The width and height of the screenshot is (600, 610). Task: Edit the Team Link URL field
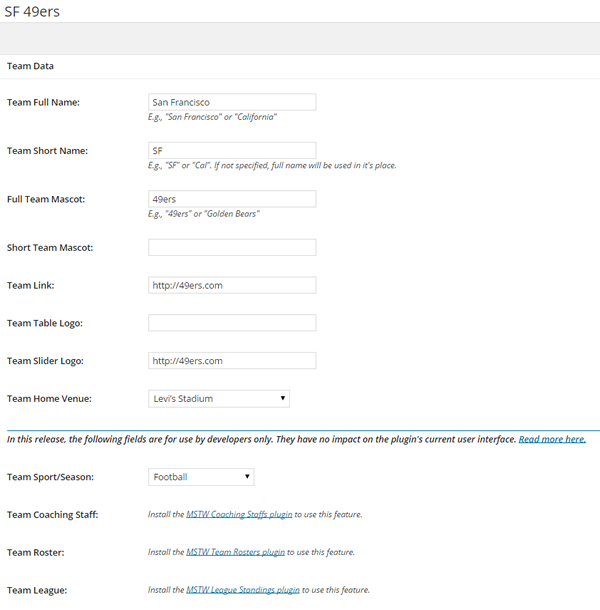click(x=232, y=285)
